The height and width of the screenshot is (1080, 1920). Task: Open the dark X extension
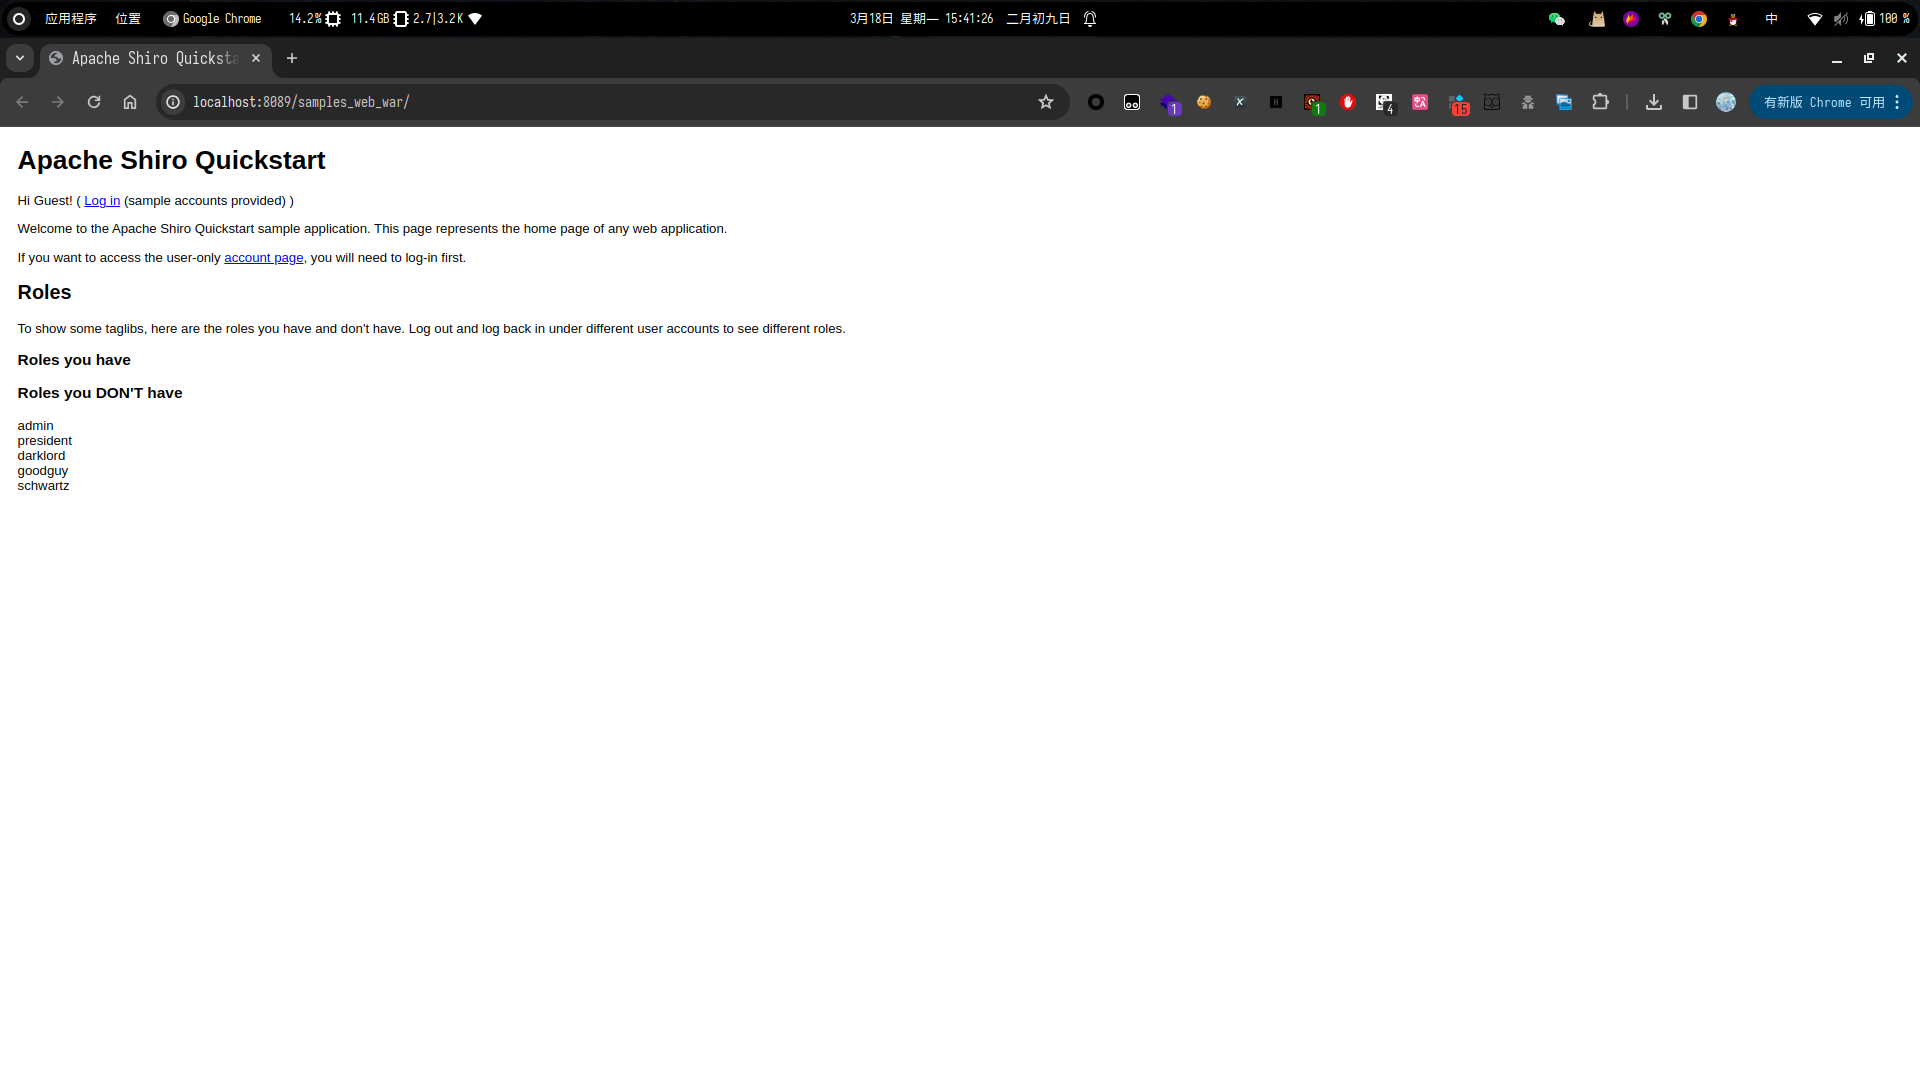[1240, 102]
